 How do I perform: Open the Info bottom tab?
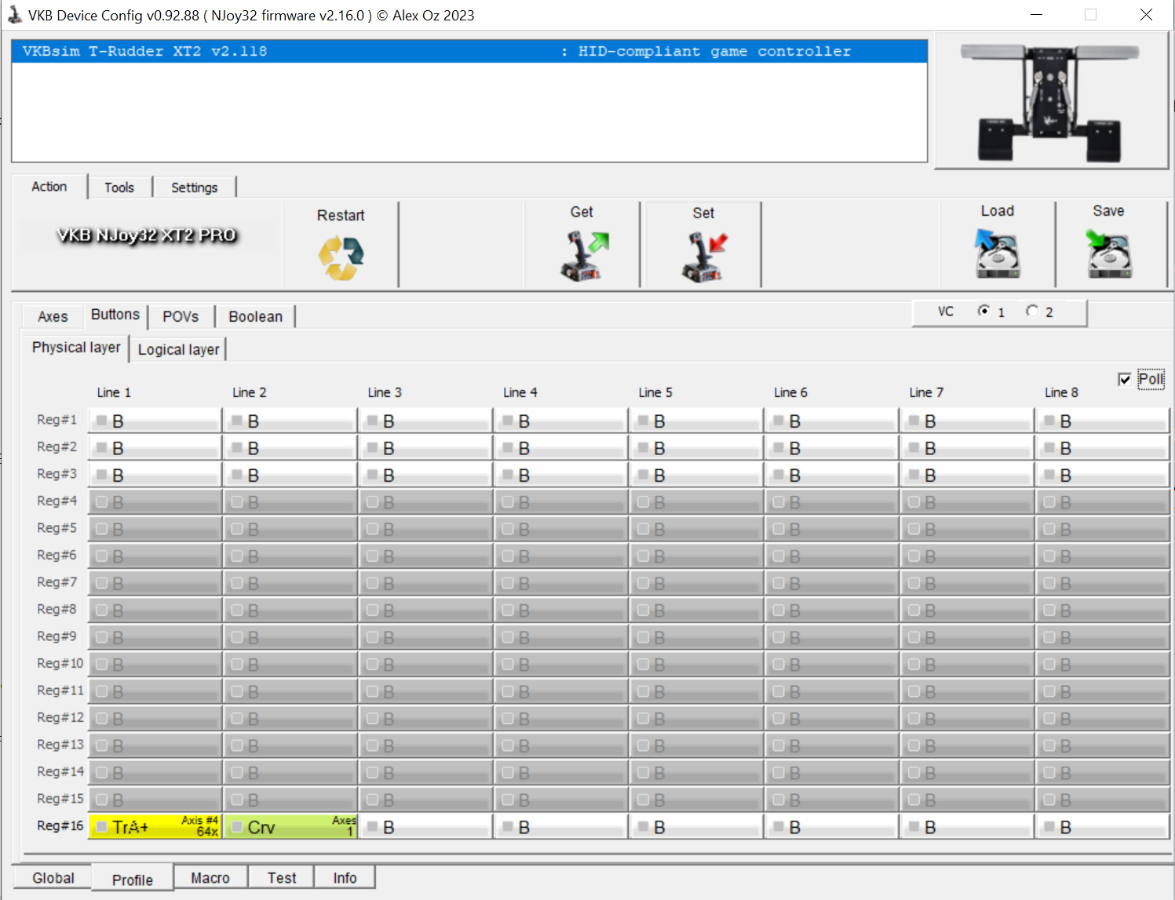pos(345,878)
